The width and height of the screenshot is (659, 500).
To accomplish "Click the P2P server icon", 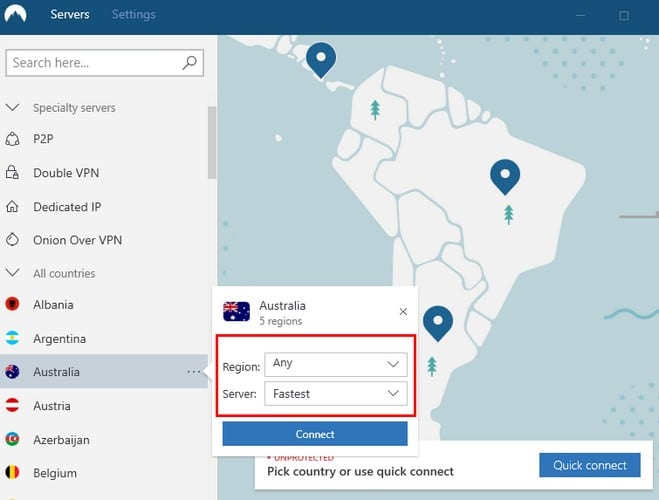I will (12, 139).
